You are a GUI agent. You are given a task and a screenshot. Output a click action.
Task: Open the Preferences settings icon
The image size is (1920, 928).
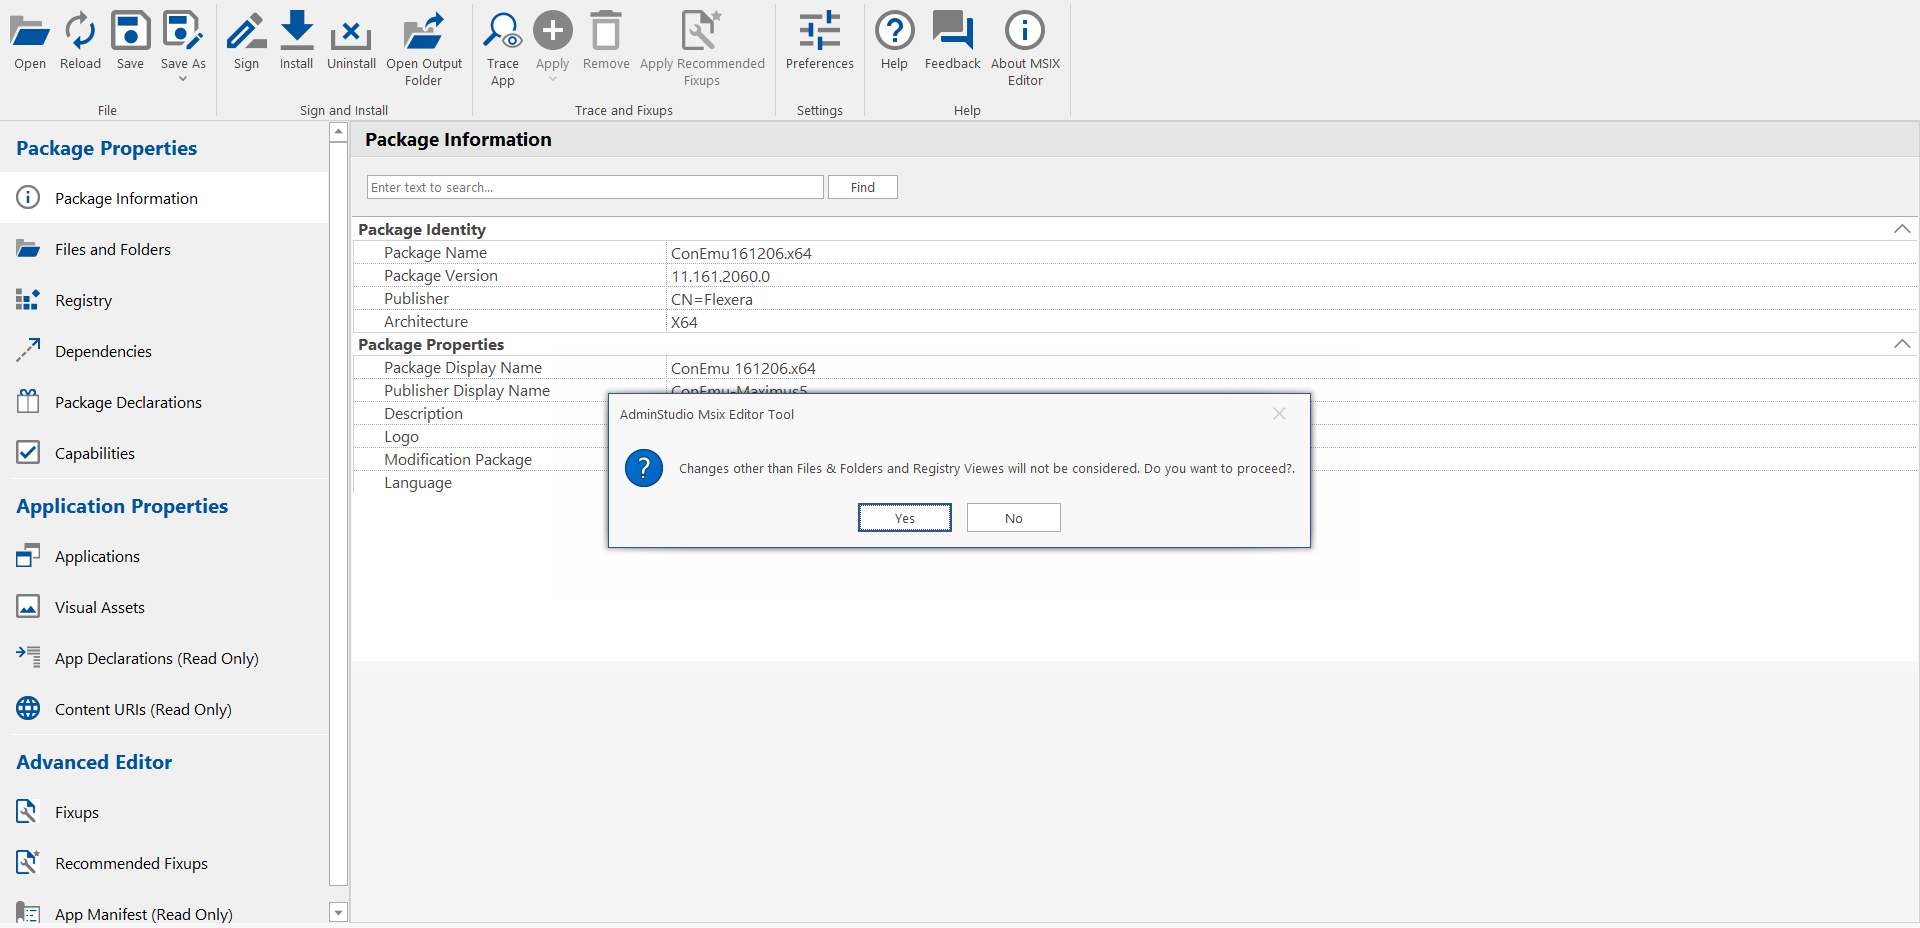[x=819, y=32]
